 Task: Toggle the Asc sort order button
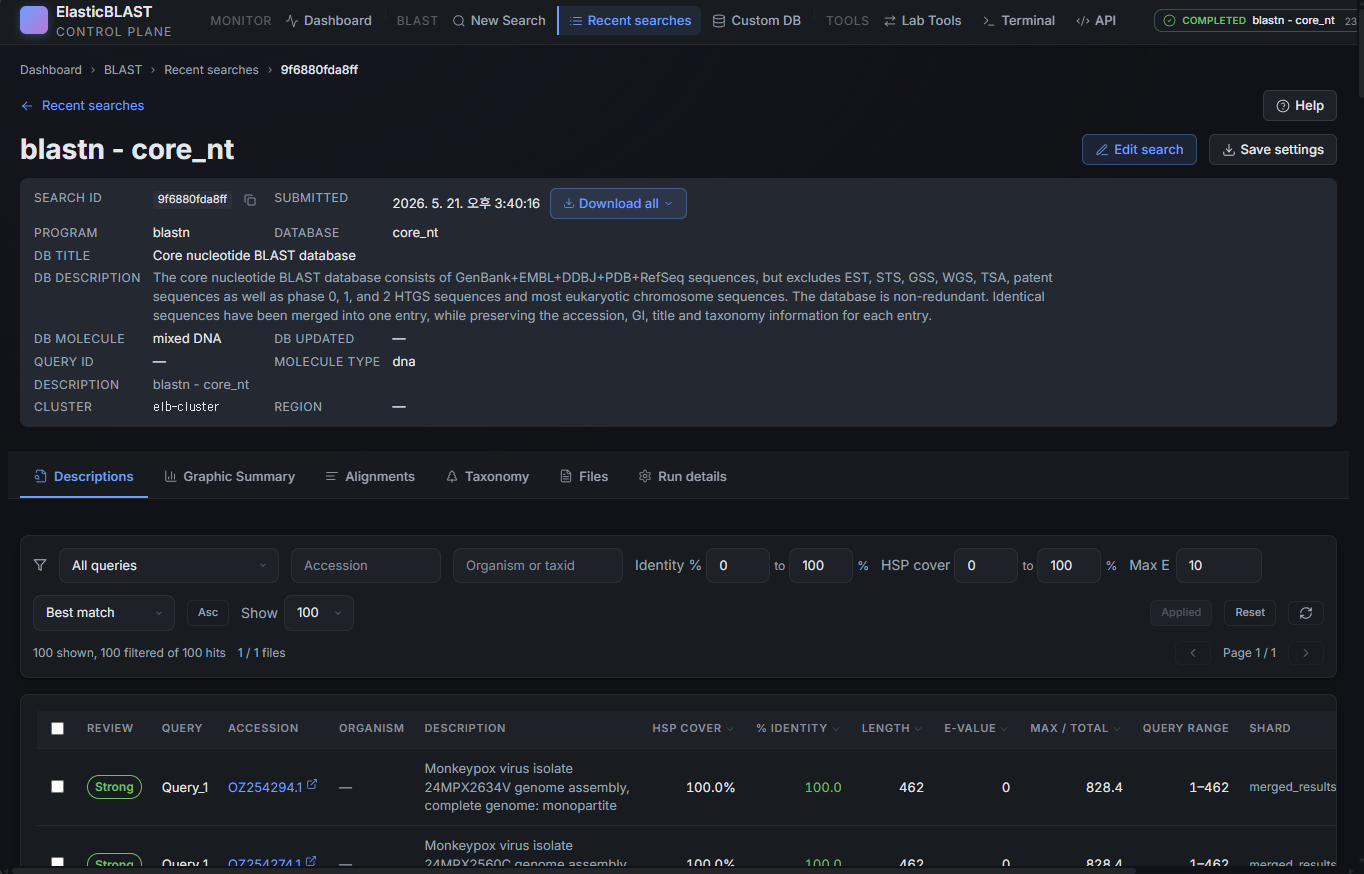coord(208,613)
